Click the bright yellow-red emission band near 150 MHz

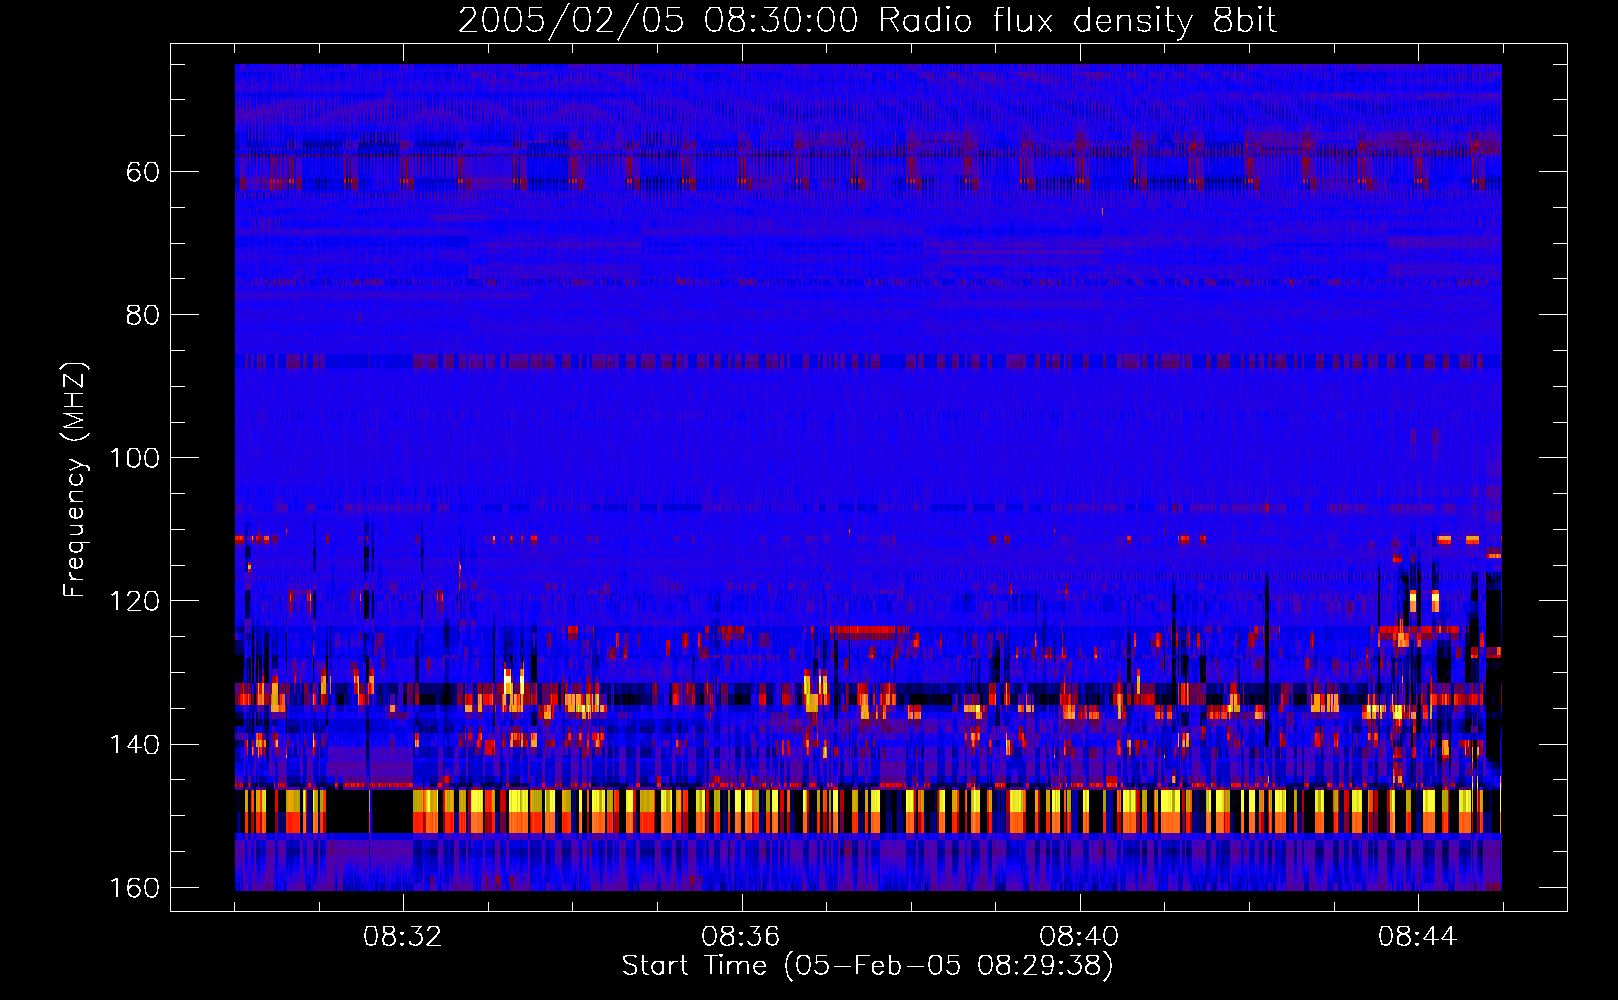click(868, 811)
